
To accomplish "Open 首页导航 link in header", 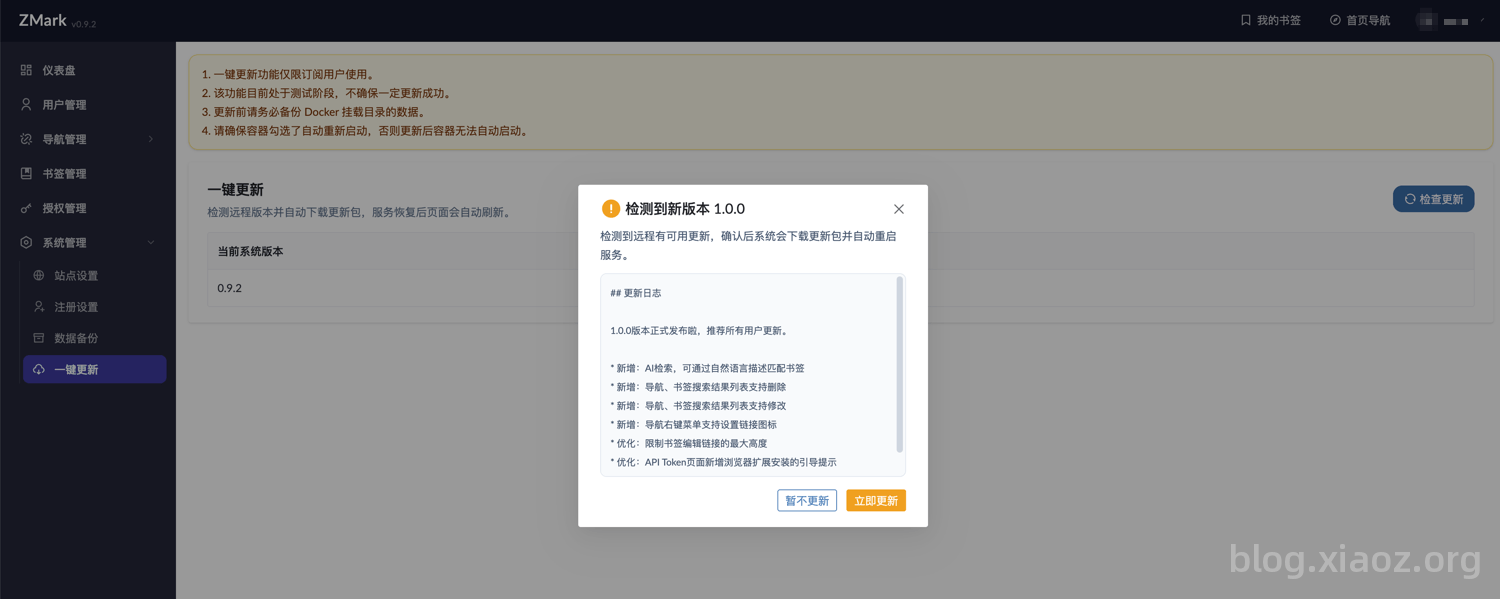I will [1359, 20].
